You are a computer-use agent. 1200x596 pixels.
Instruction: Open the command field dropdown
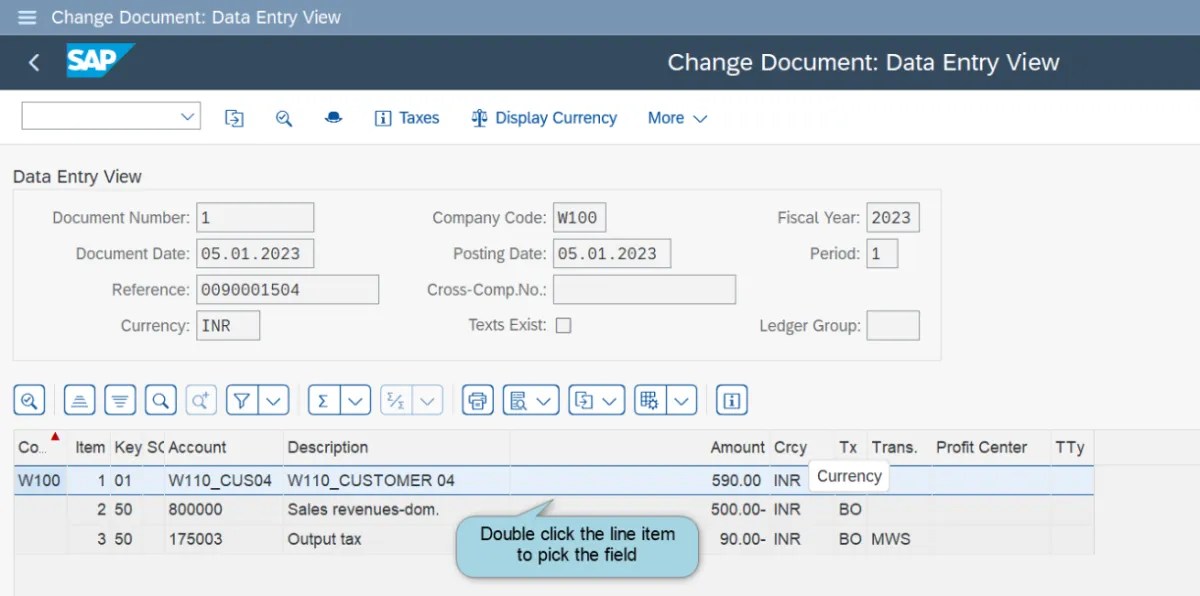pyautogui.click(x=187, y=117)
